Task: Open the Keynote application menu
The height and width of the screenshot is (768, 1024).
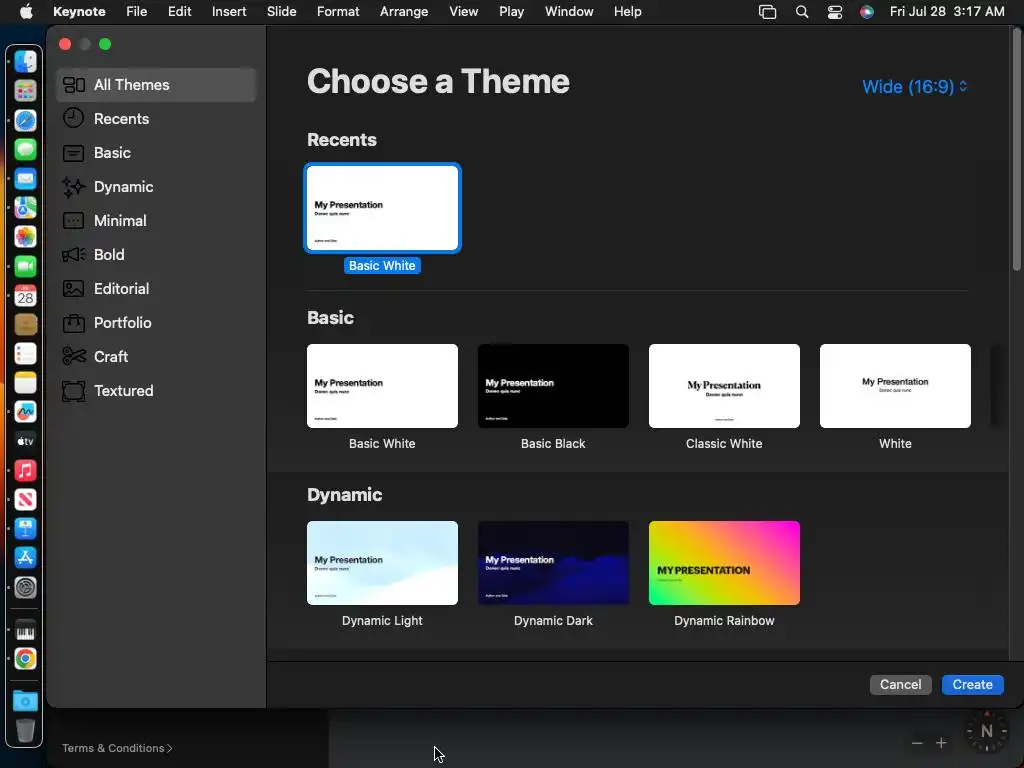Action: [x=79, y=12]
